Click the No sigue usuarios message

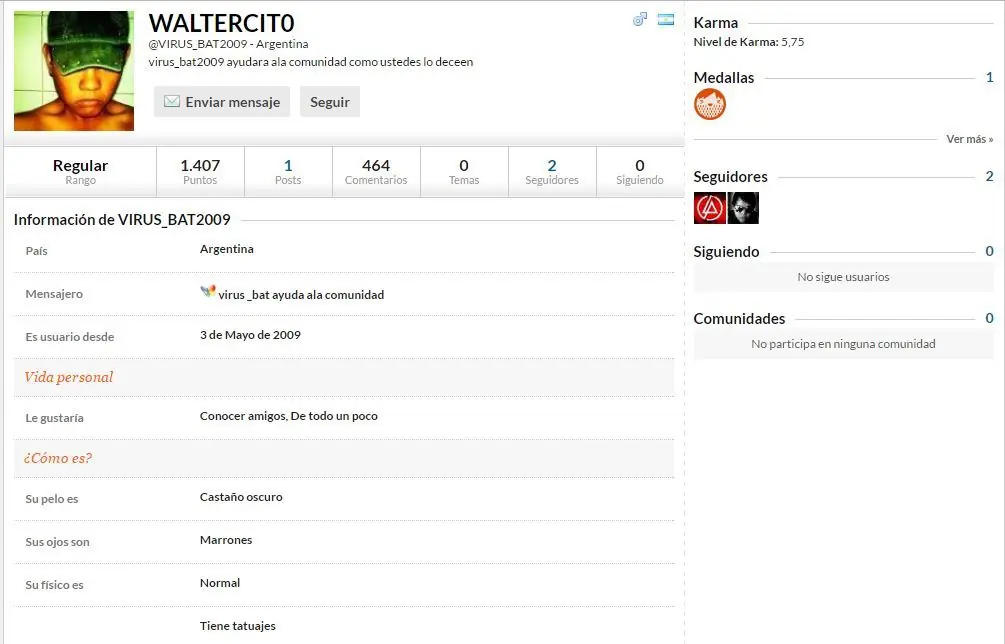click(843, 277)
